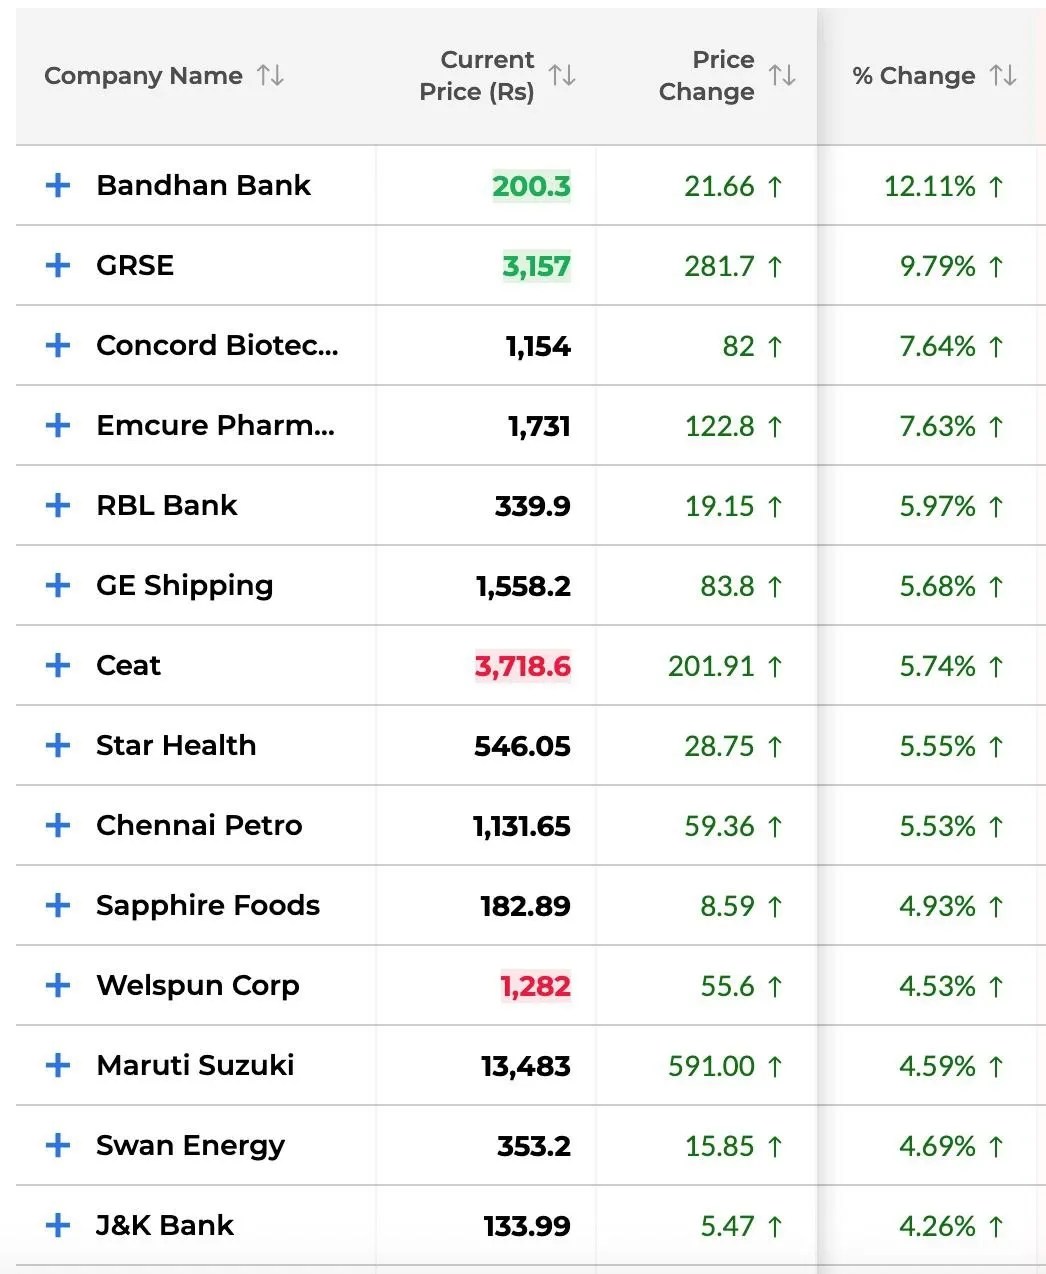Toggle sort order on Company Name
Screen dimensions: 1046x1274
[271, 76]
